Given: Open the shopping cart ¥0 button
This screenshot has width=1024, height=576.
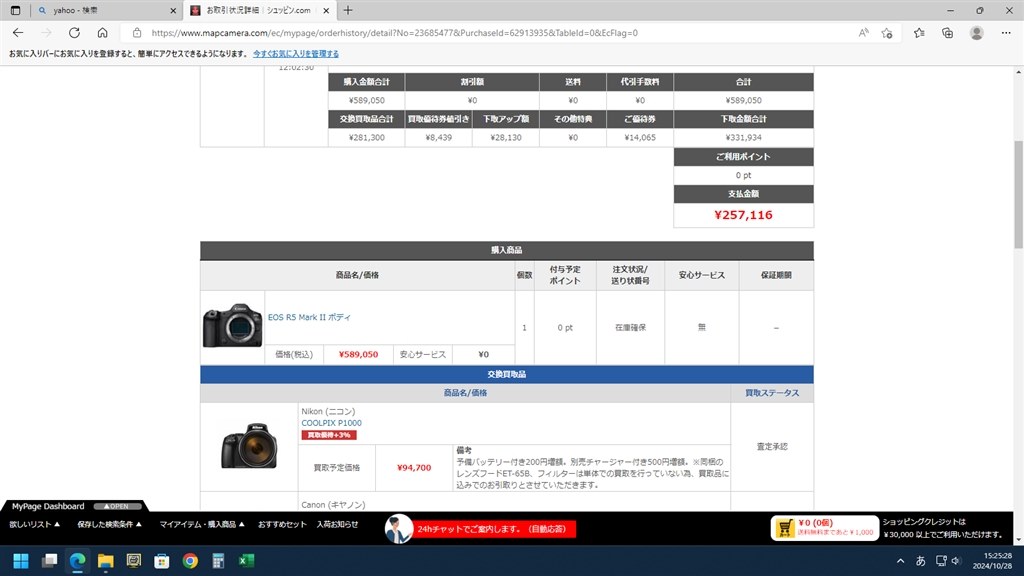Looking at the screenshot, I should 825,528.
